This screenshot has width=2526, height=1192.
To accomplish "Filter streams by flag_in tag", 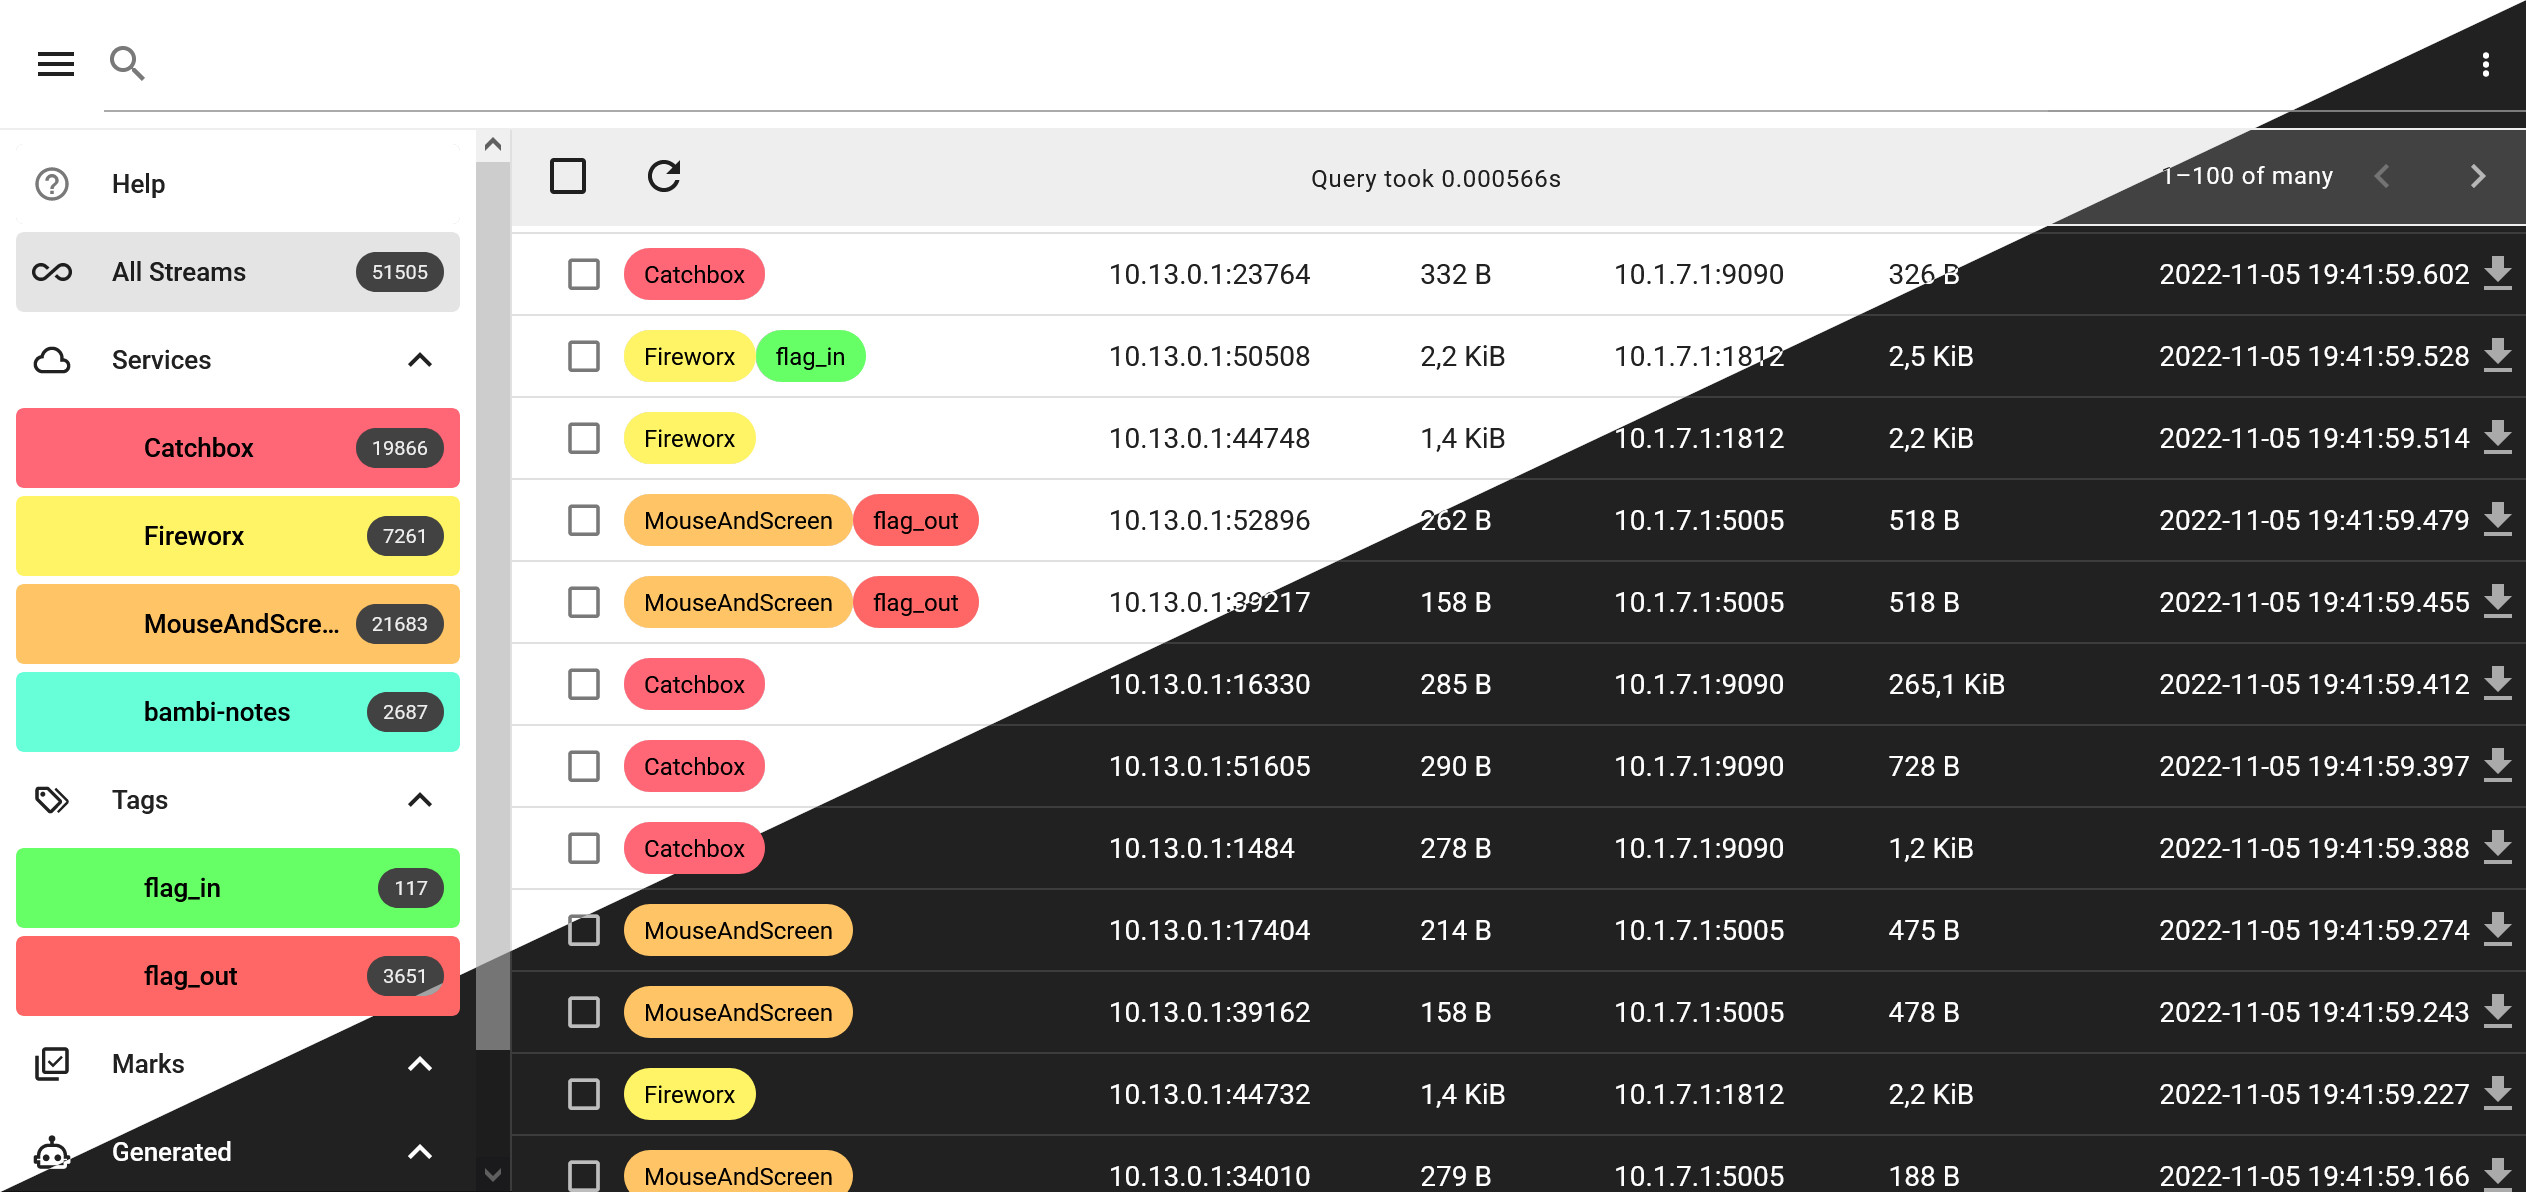I will tap(237, 888).
